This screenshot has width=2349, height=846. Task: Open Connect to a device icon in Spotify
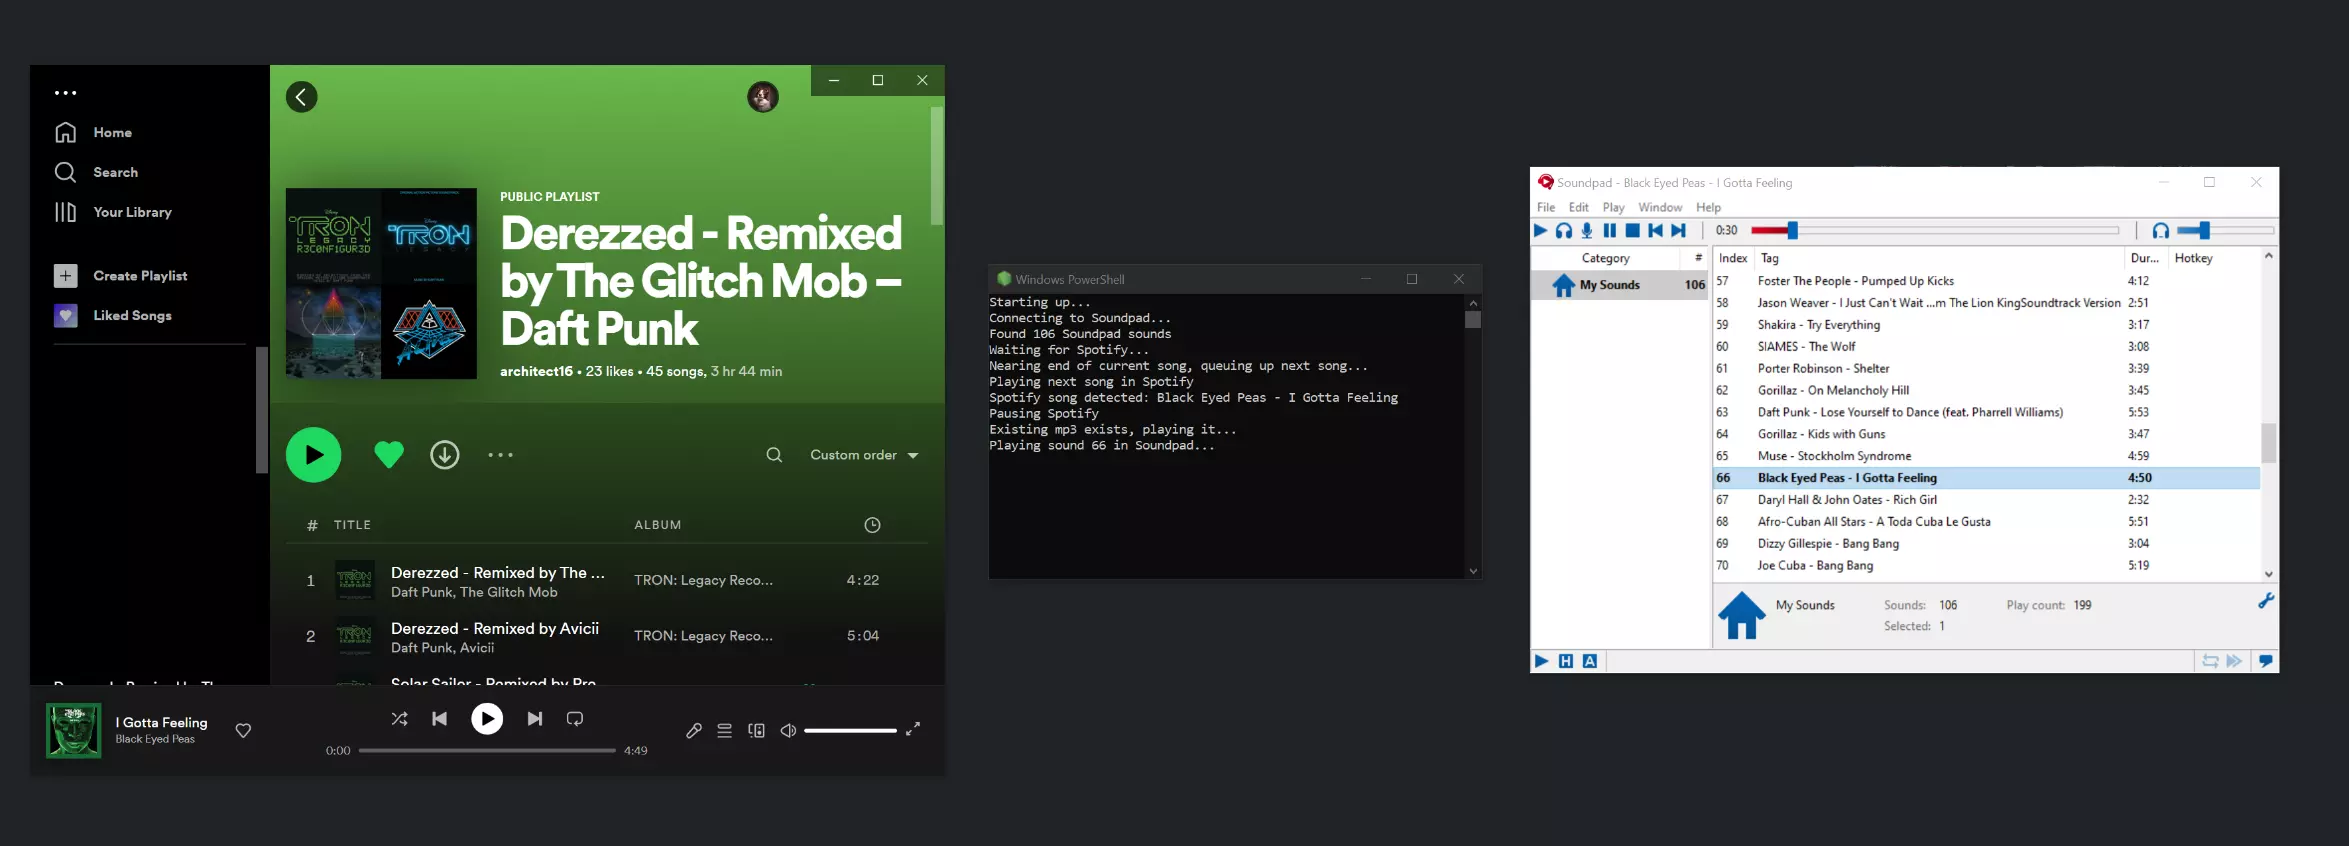[757, 730]
